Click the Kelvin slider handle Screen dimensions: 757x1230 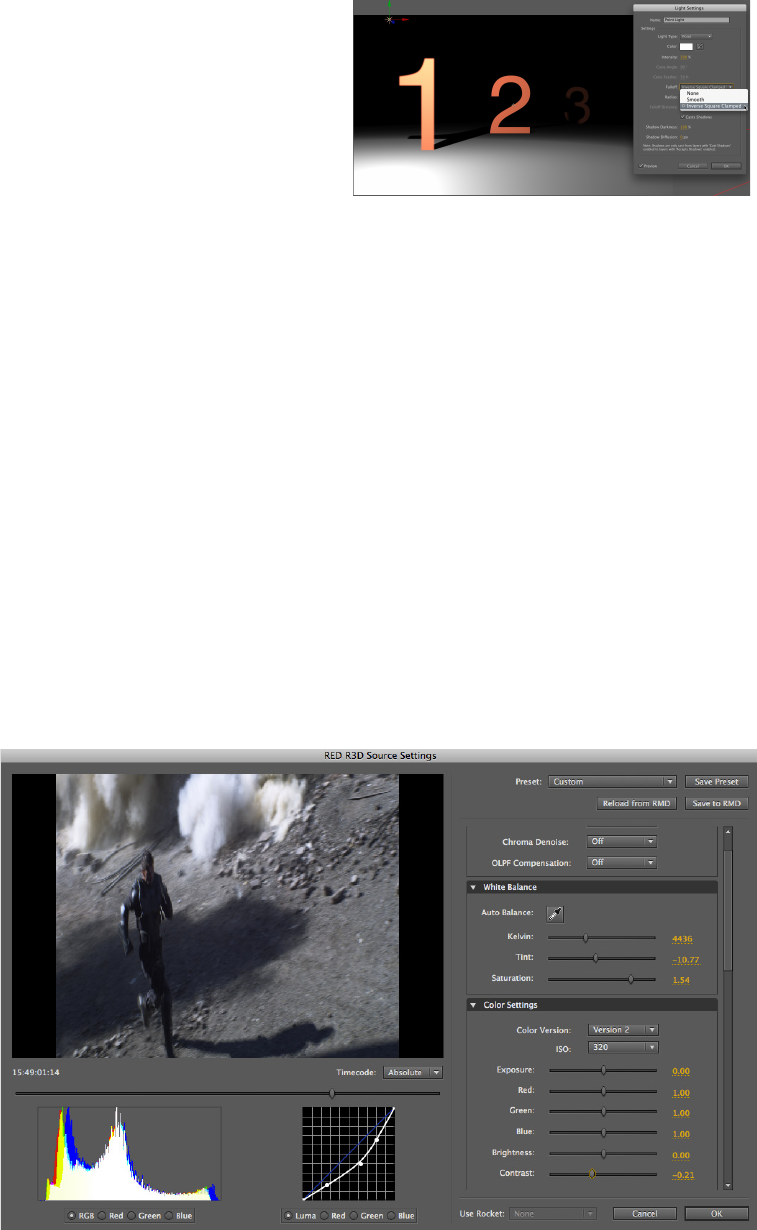585,939
